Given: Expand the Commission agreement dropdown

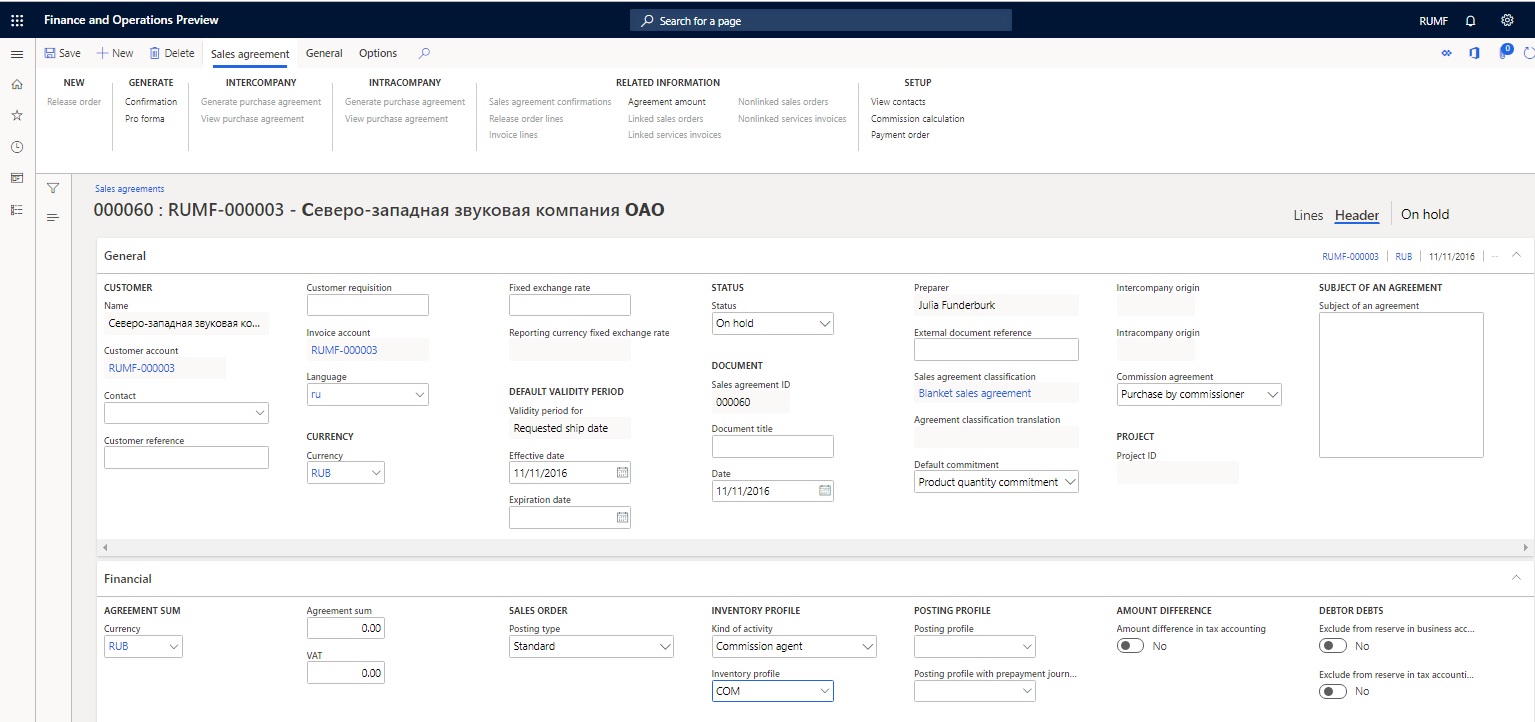Looking at the screenshot, I should point(1199,394).
